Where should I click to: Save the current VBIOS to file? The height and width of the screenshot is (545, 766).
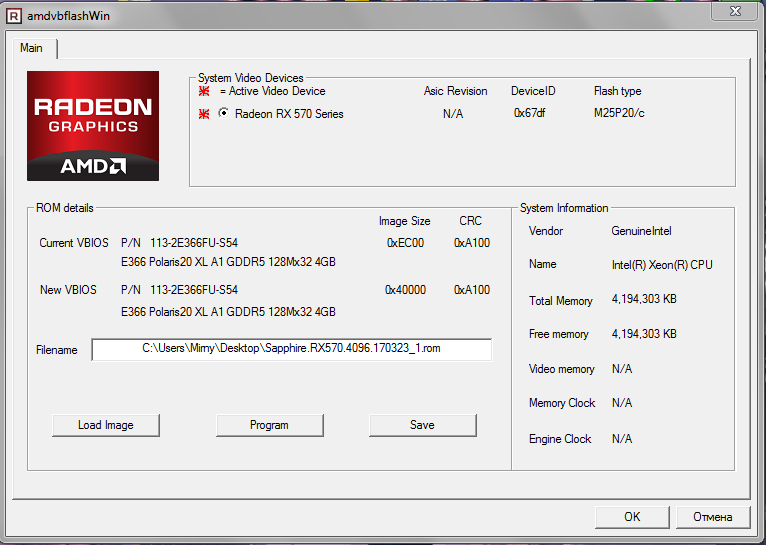coord(422,425)
